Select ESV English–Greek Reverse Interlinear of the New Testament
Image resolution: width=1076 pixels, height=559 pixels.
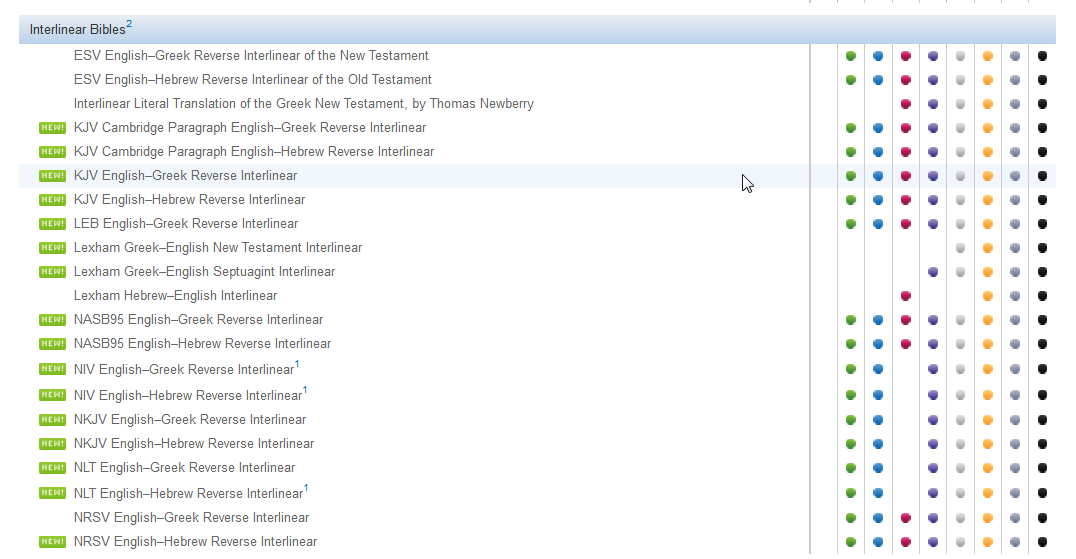(x=251, y=56)
